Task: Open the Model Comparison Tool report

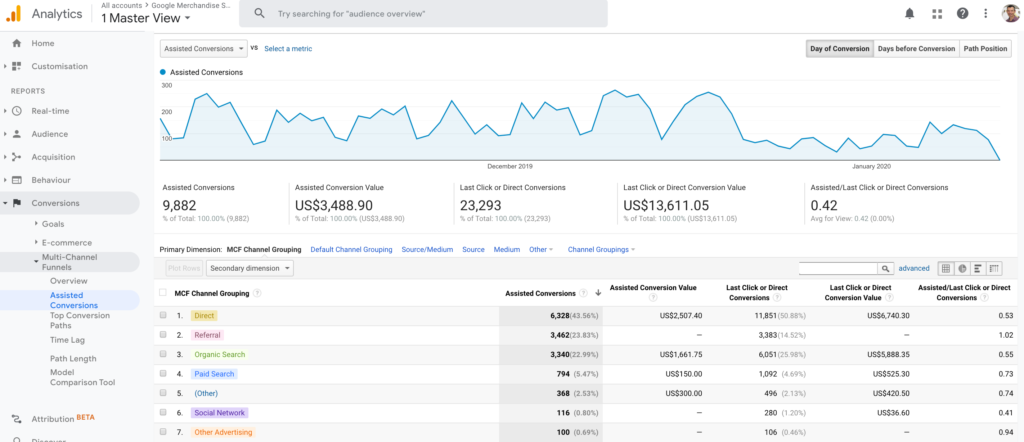Action: pos(82,377)
